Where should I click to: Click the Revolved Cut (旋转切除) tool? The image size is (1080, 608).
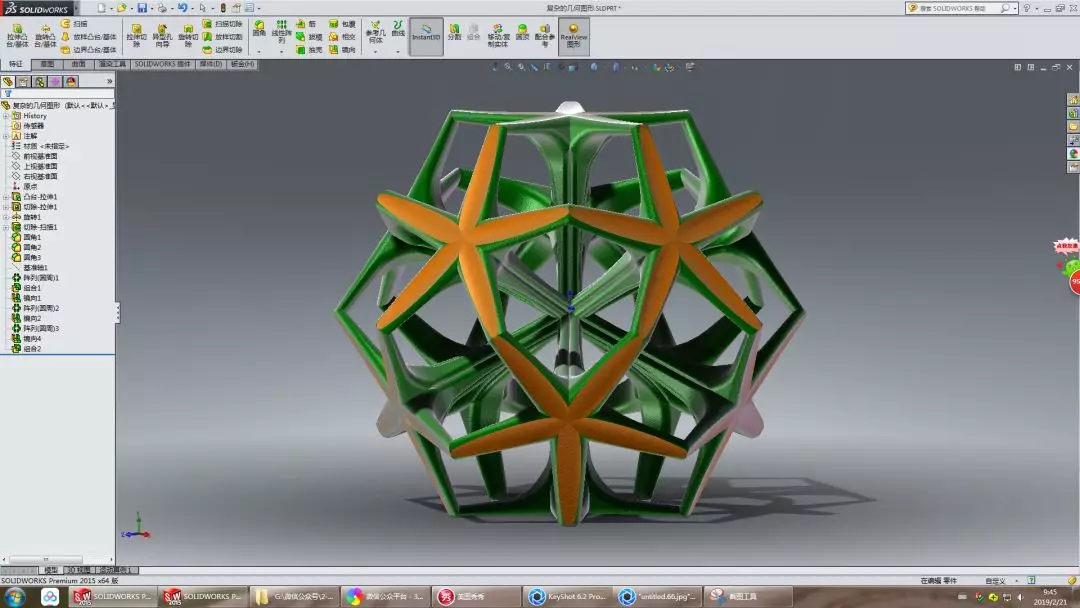click(x=188, y=36)
